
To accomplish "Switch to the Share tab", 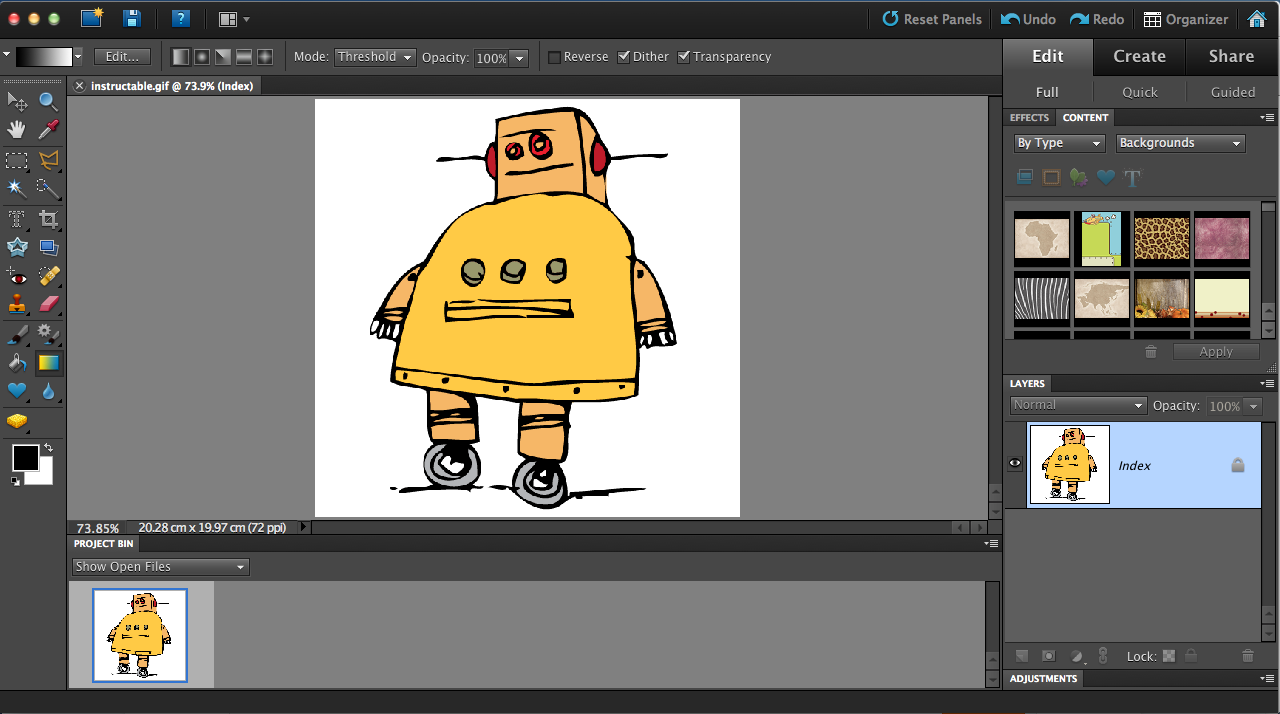I will point(1231,57).
